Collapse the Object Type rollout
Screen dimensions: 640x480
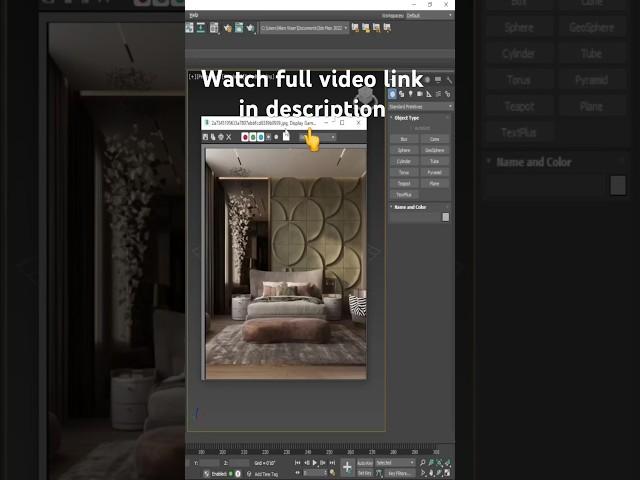406,118
